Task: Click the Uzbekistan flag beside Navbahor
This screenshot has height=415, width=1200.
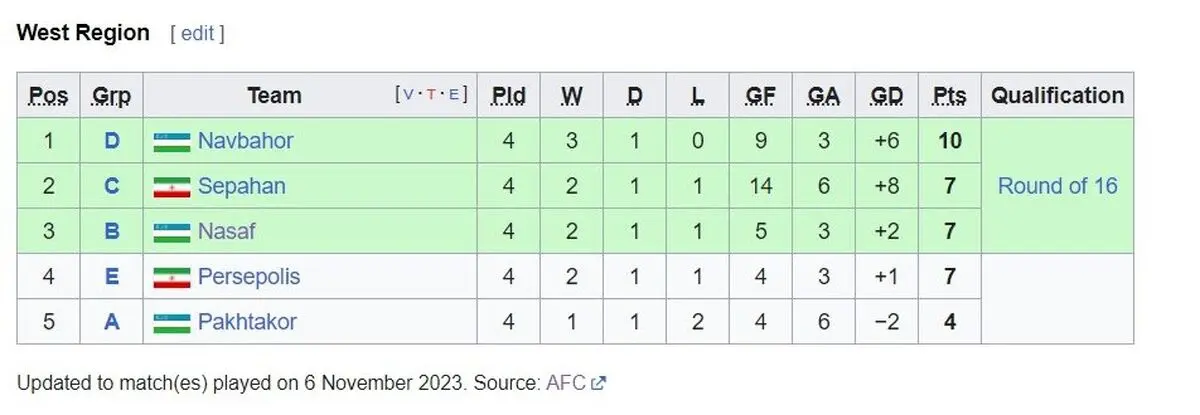Action: (x=172, y=141)
